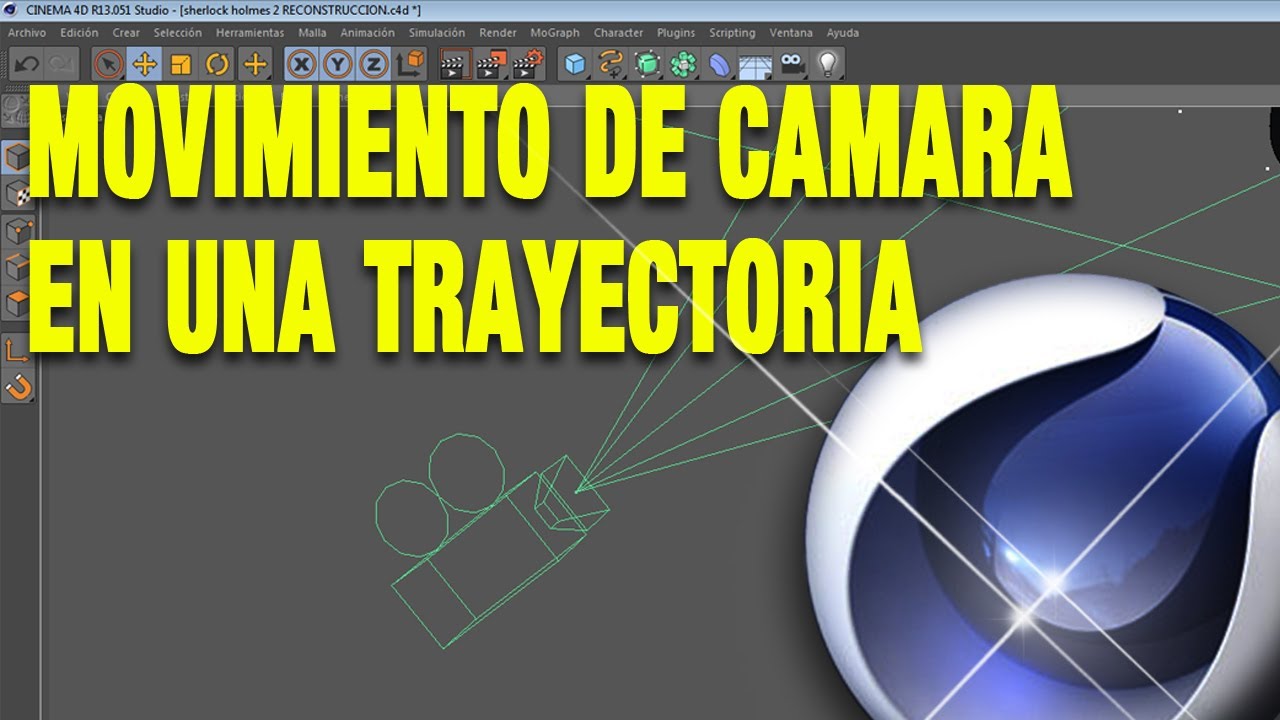
Task: Click the yellow plus recent-tool icon
Action: click(255, 65)
